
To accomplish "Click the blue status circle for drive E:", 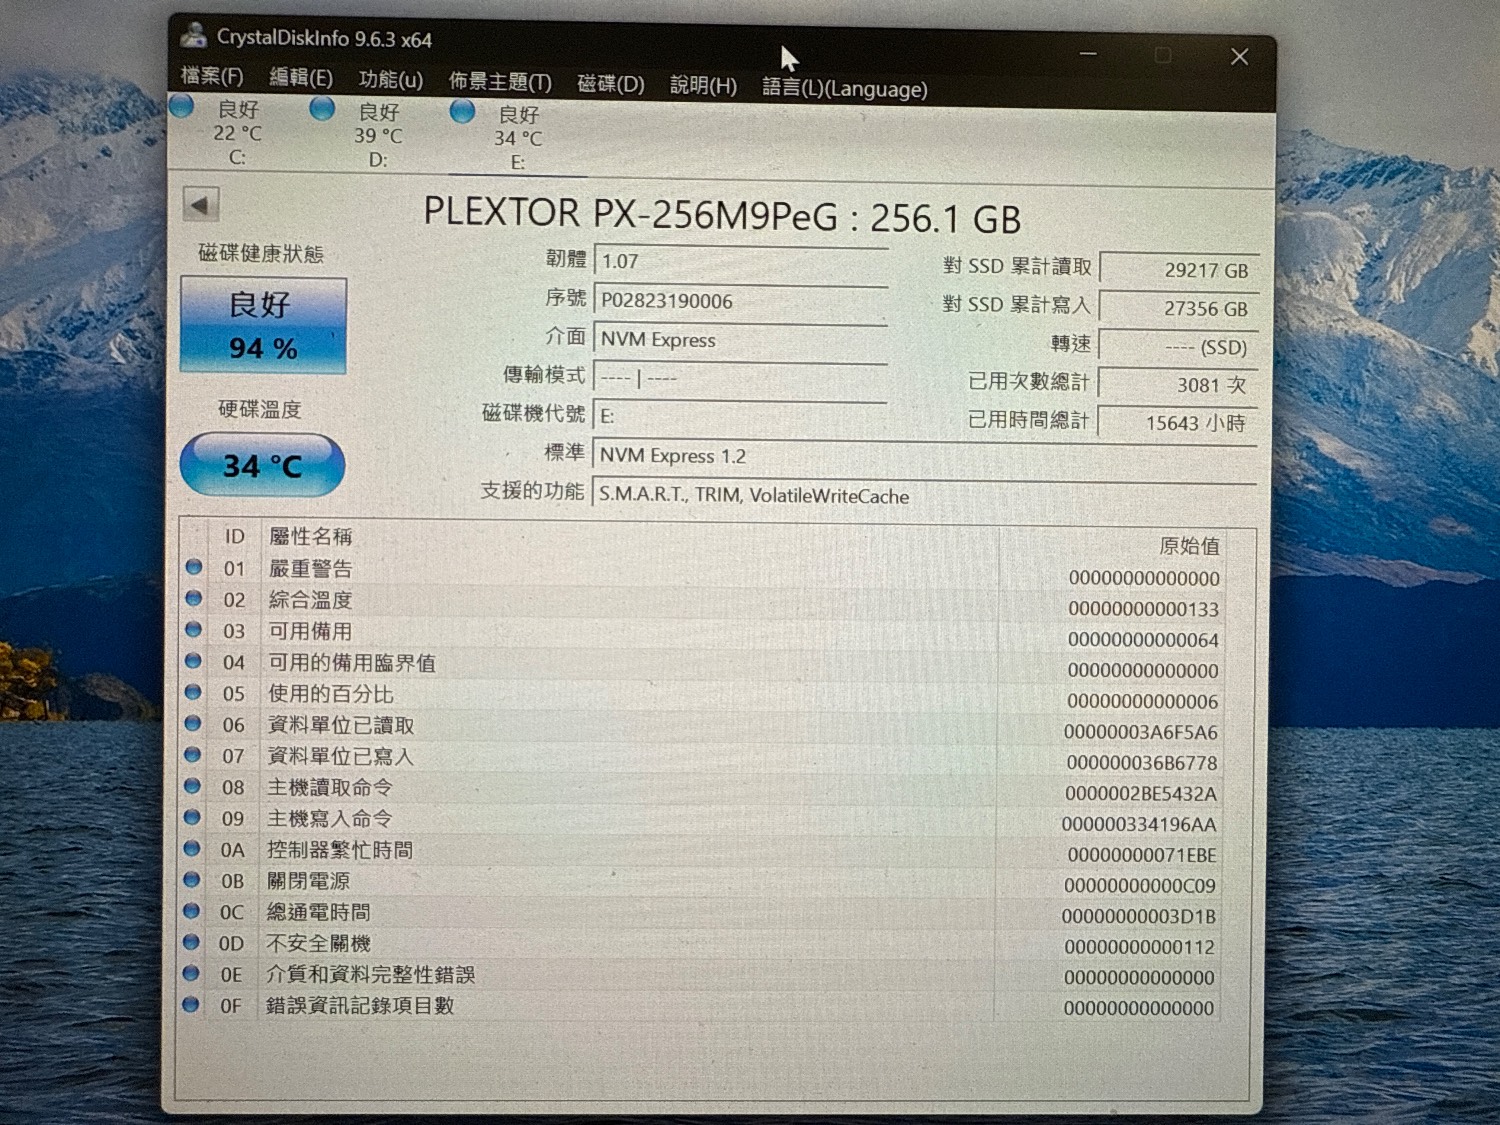I will [x=462, y=111].
